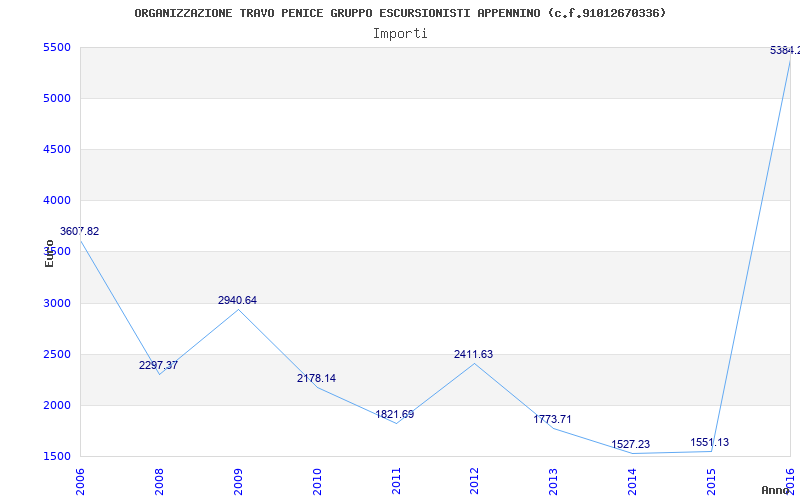800x500 pixels.
Task: Click the 1551.13 data point label
Action: click(x=710, y=442)
